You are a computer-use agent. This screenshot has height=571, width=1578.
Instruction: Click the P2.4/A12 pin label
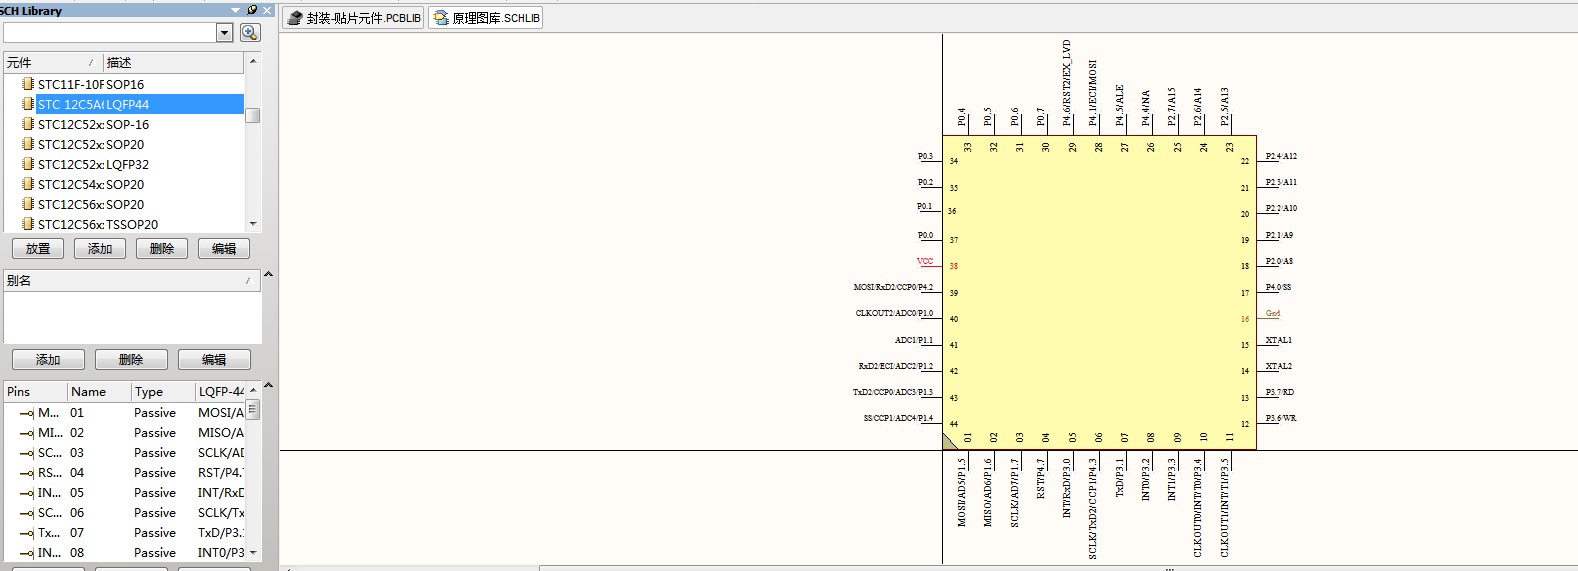coord(1281,156)
